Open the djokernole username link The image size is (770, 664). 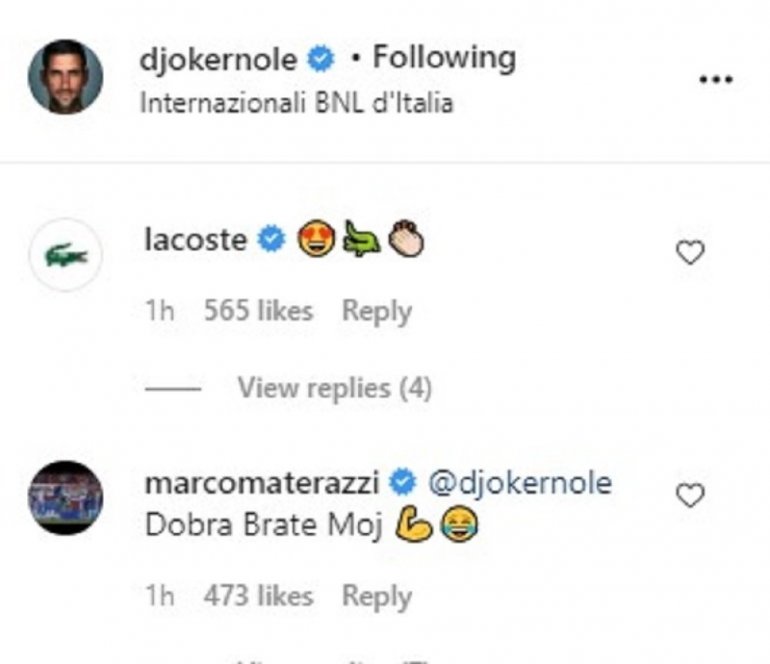[x=220, y=60]
